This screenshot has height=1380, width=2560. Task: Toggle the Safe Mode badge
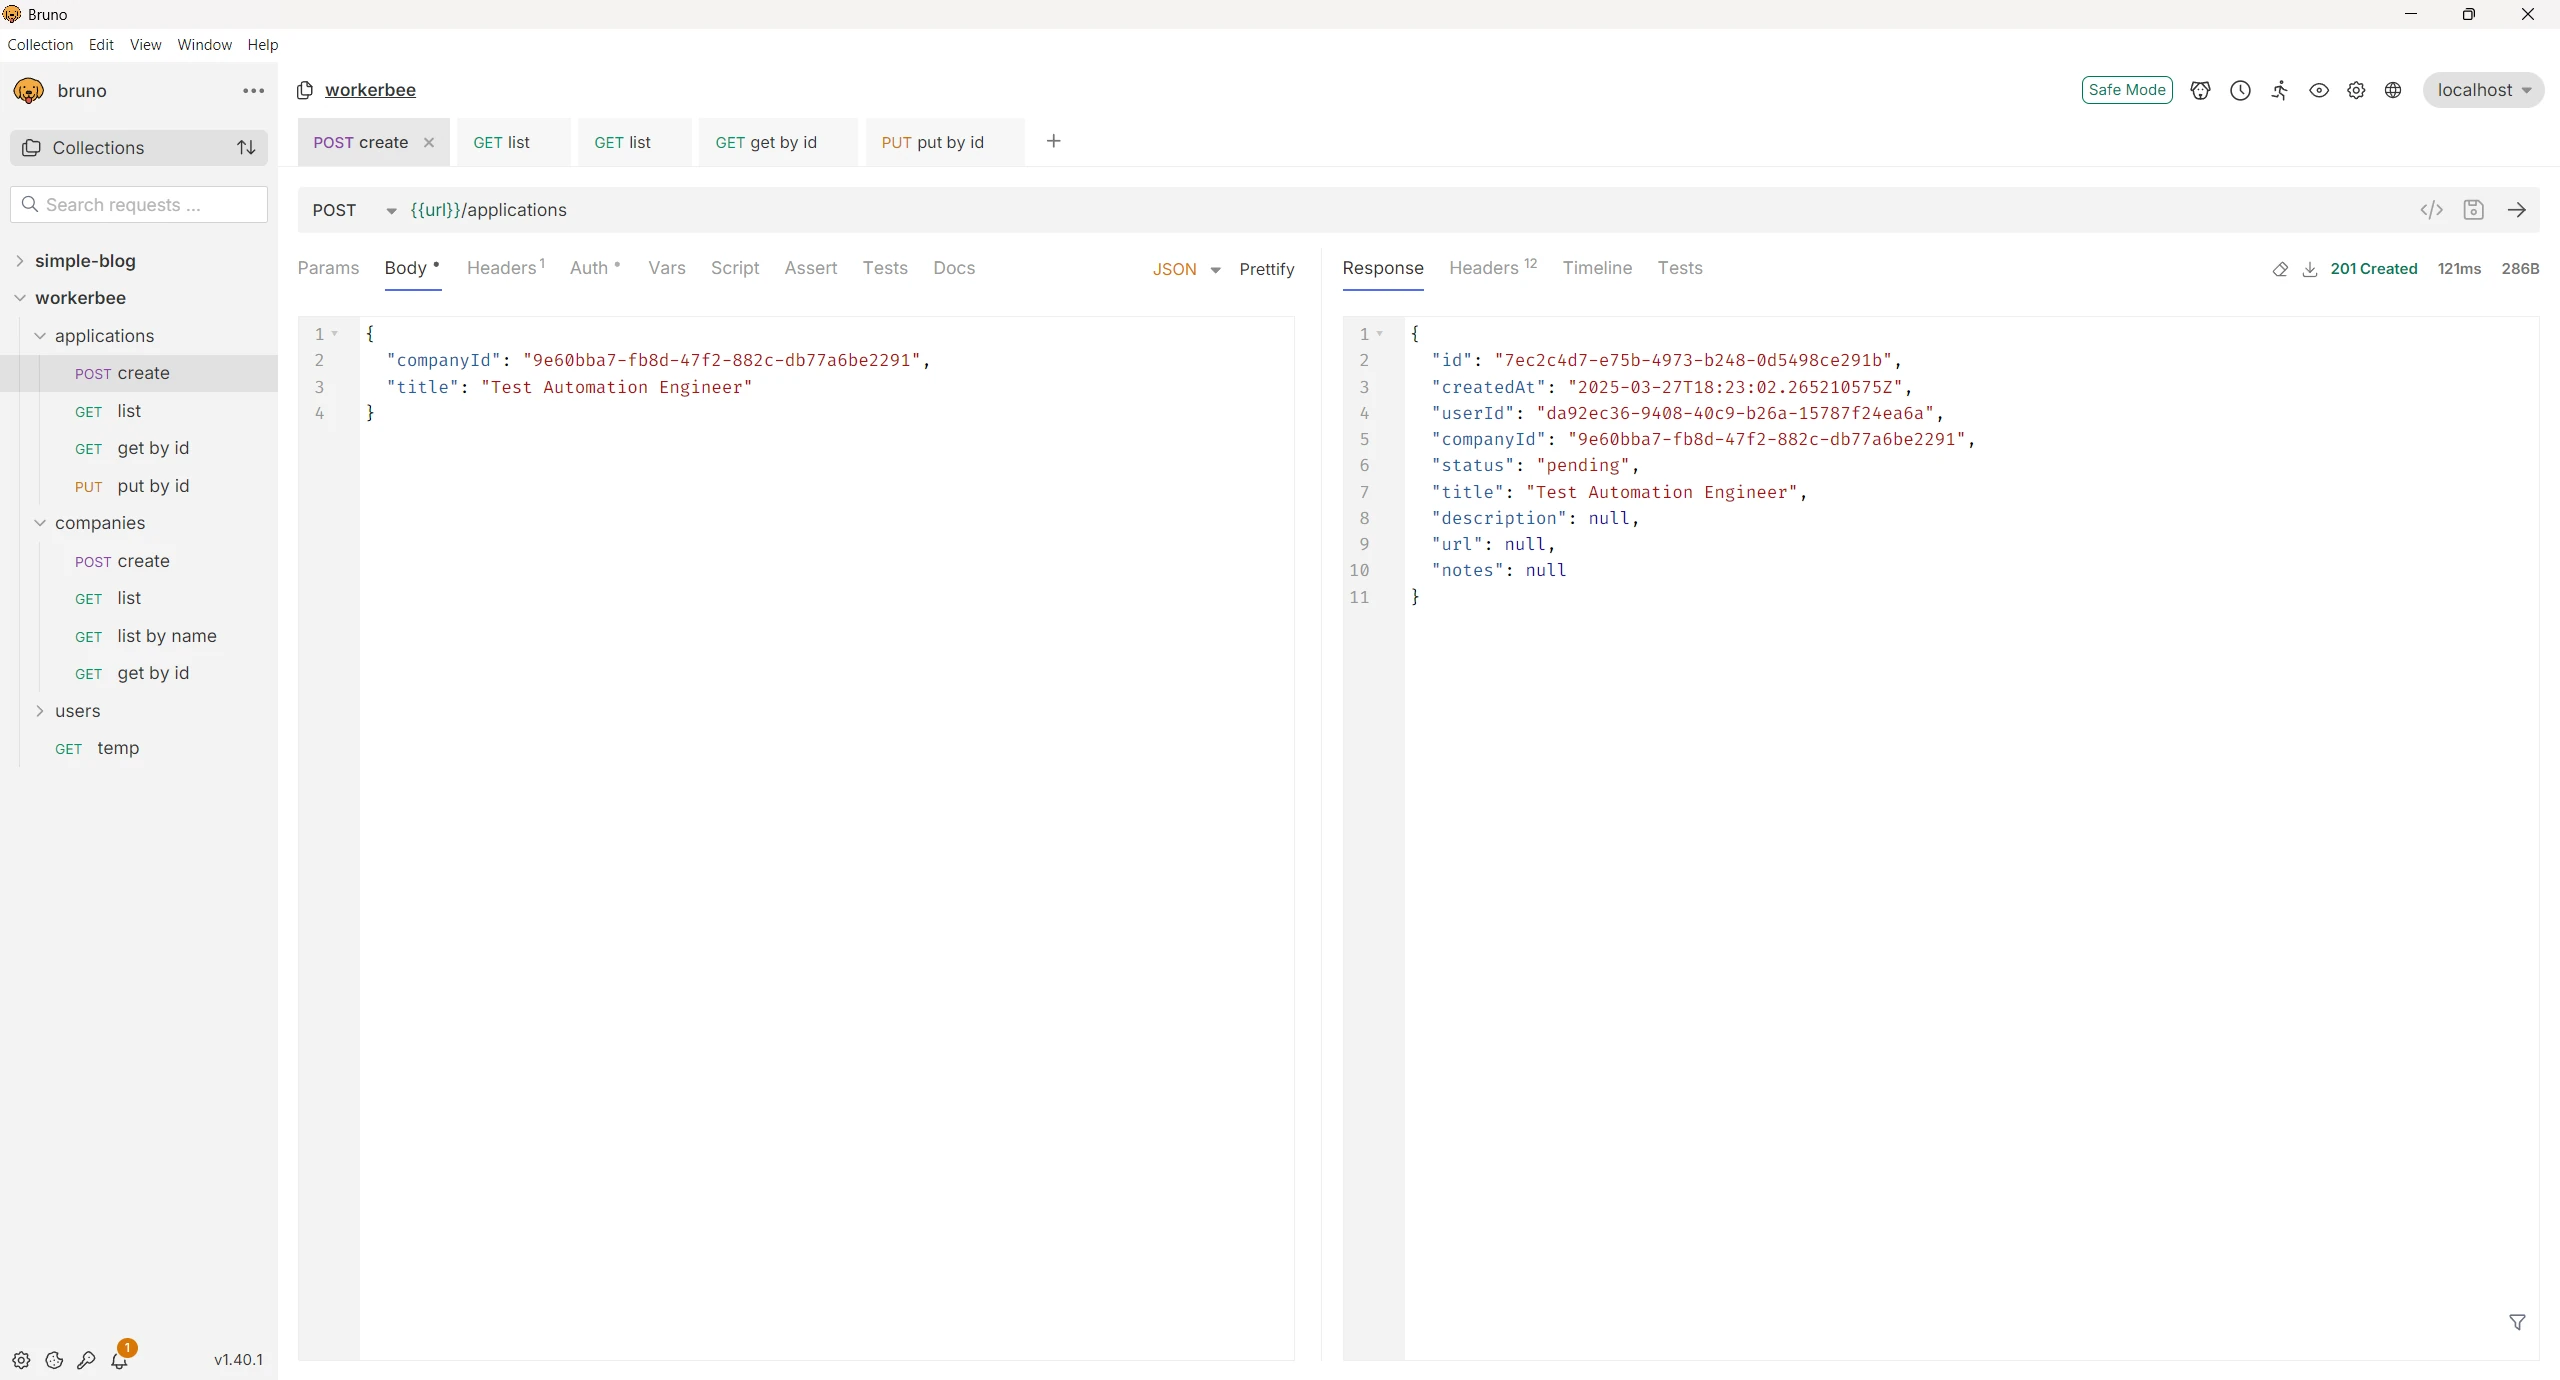coord(2126,90)
